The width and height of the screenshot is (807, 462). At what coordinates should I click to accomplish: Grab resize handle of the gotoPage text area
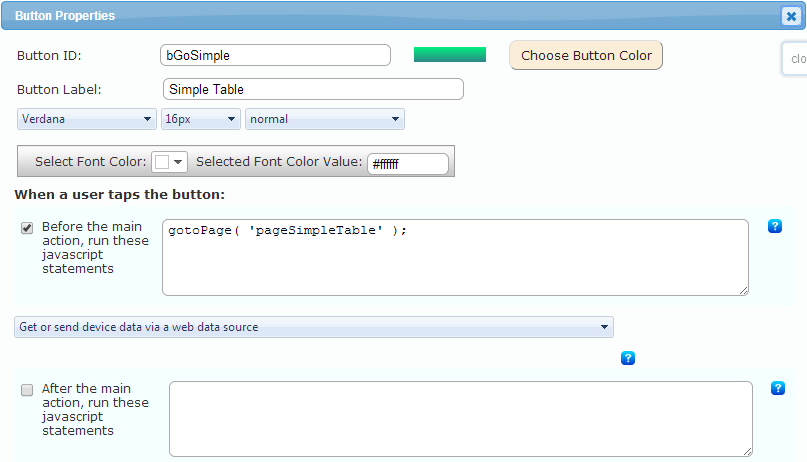(744, 291)
